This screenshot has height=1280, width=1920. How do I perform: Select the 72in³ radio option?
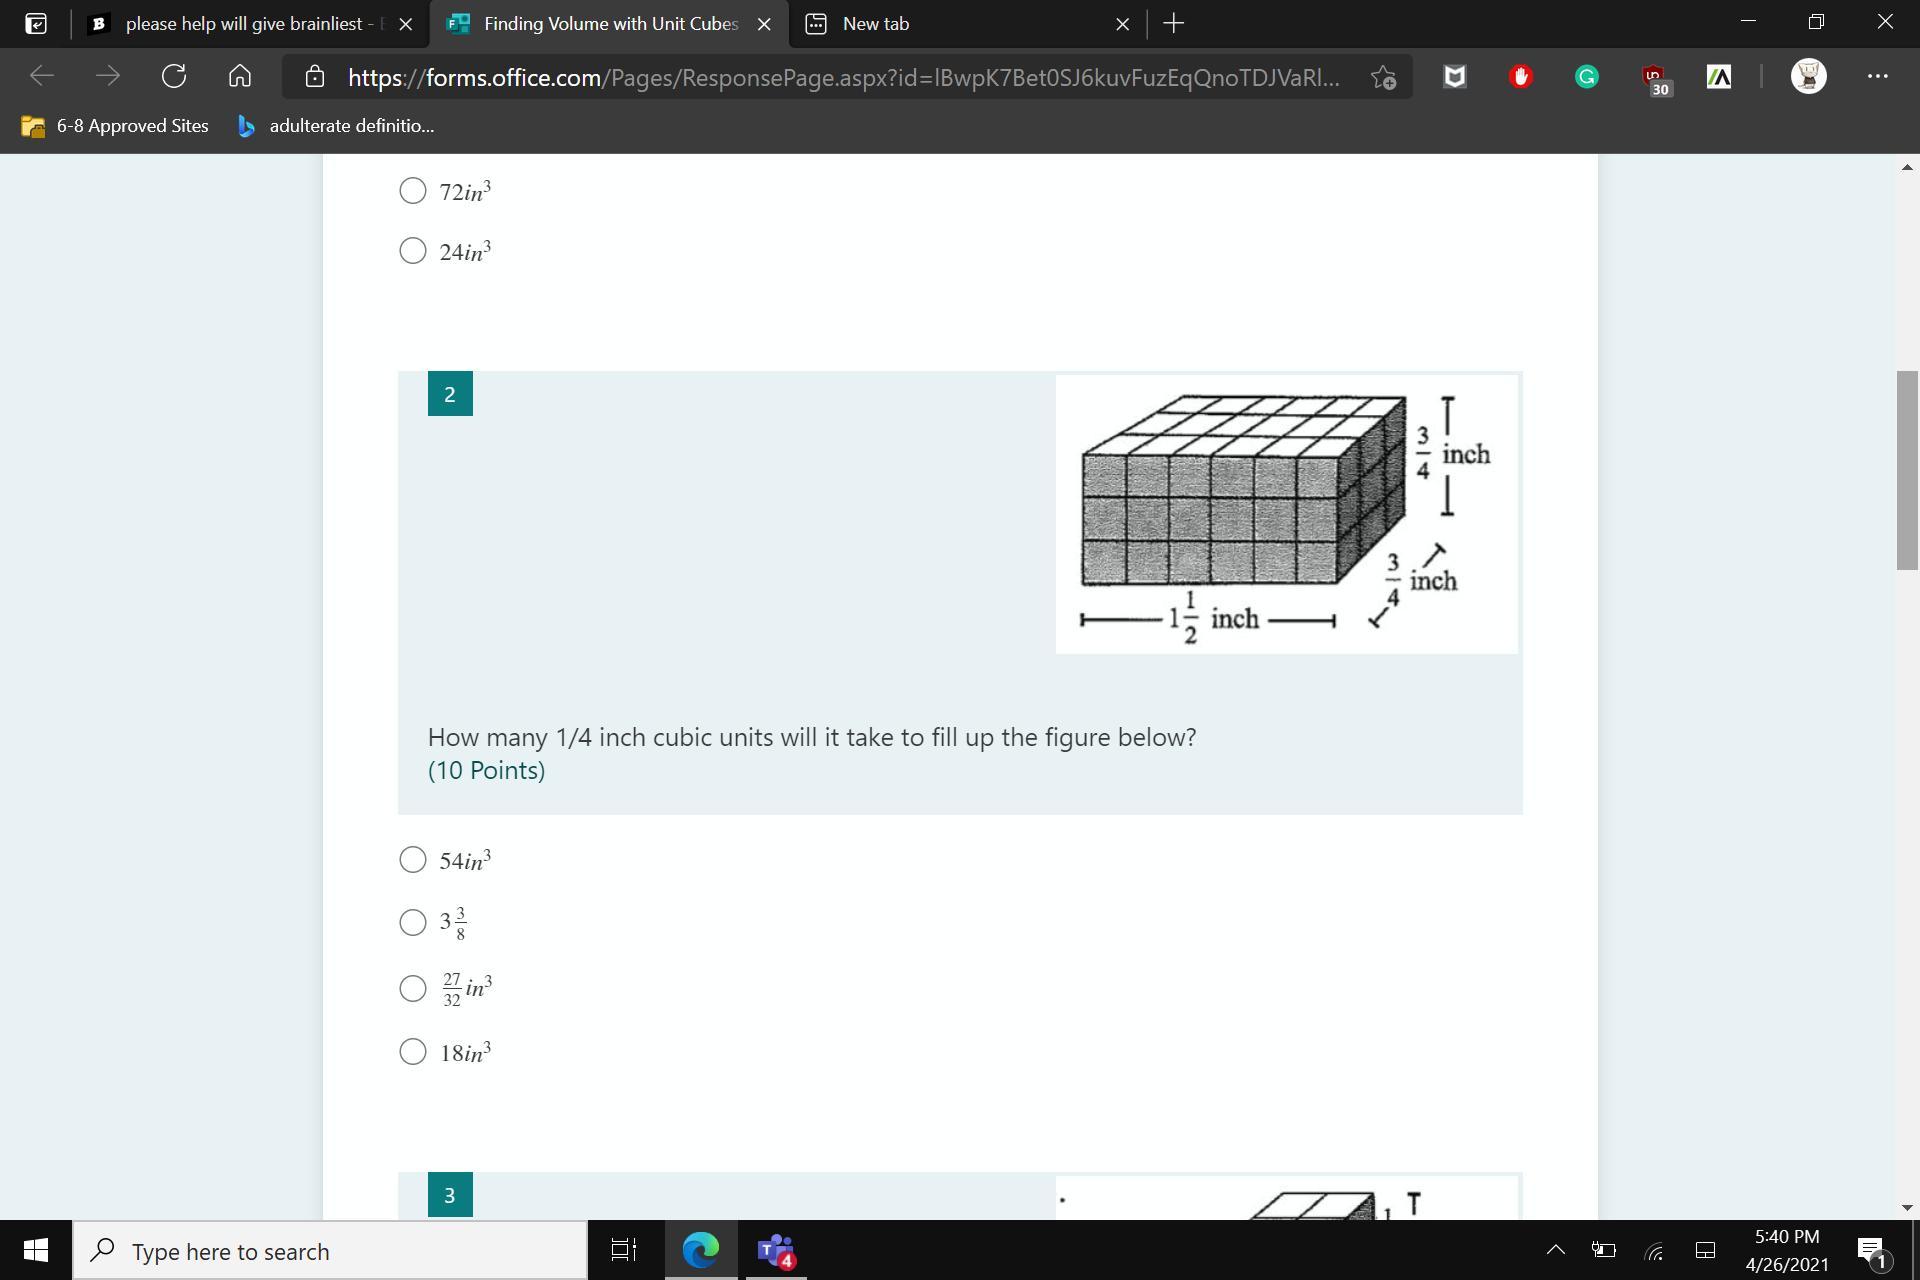pyautogui.click(x=413, y=191)
